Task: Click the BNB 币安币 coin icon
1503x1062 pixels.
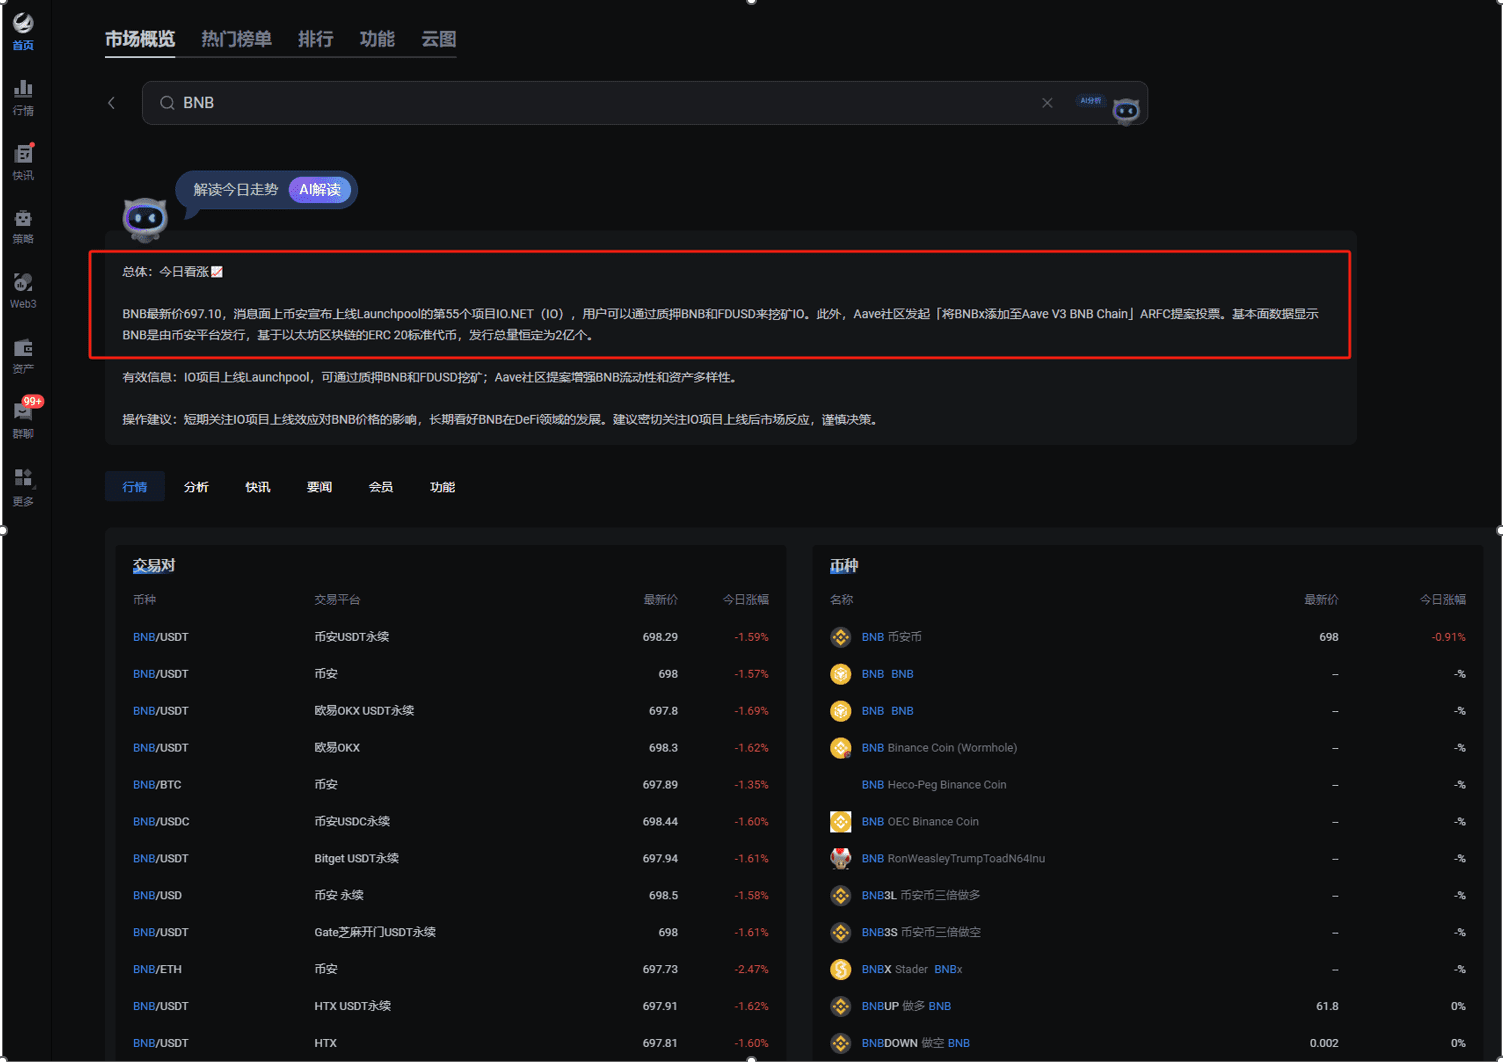Action: point(841,637)
